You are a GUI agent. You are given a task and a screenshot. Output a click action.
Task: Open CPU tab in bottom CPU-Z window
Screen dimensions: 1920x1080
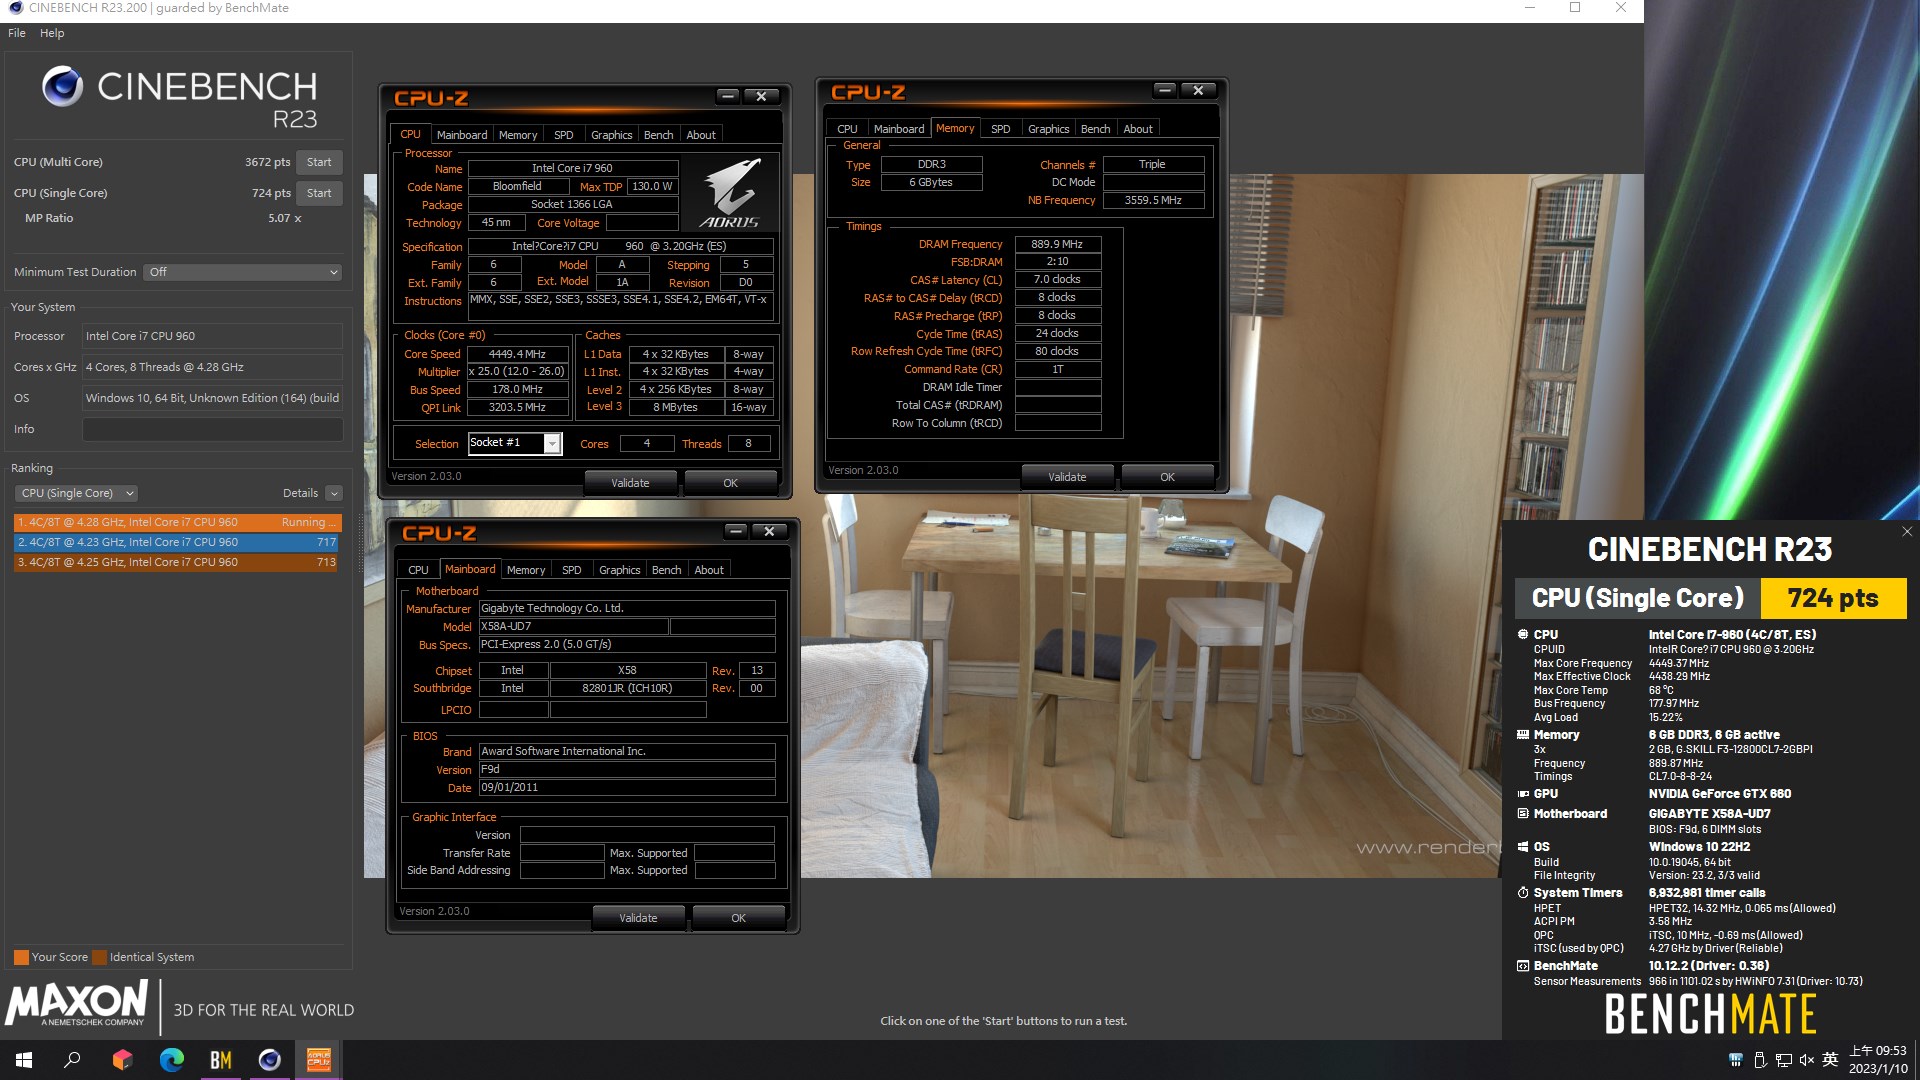418,570
